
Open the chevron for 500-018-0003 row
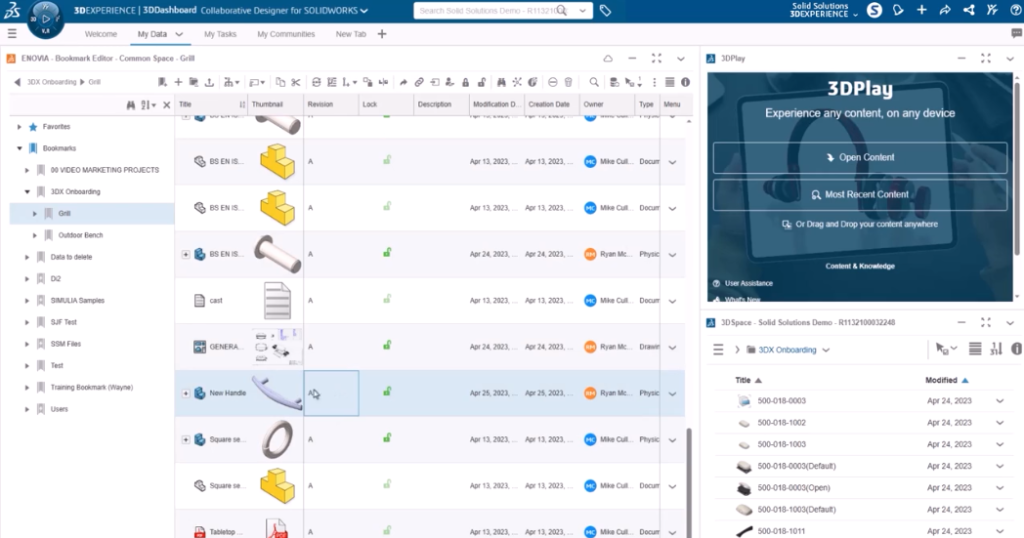click(x=1000, y=401)
